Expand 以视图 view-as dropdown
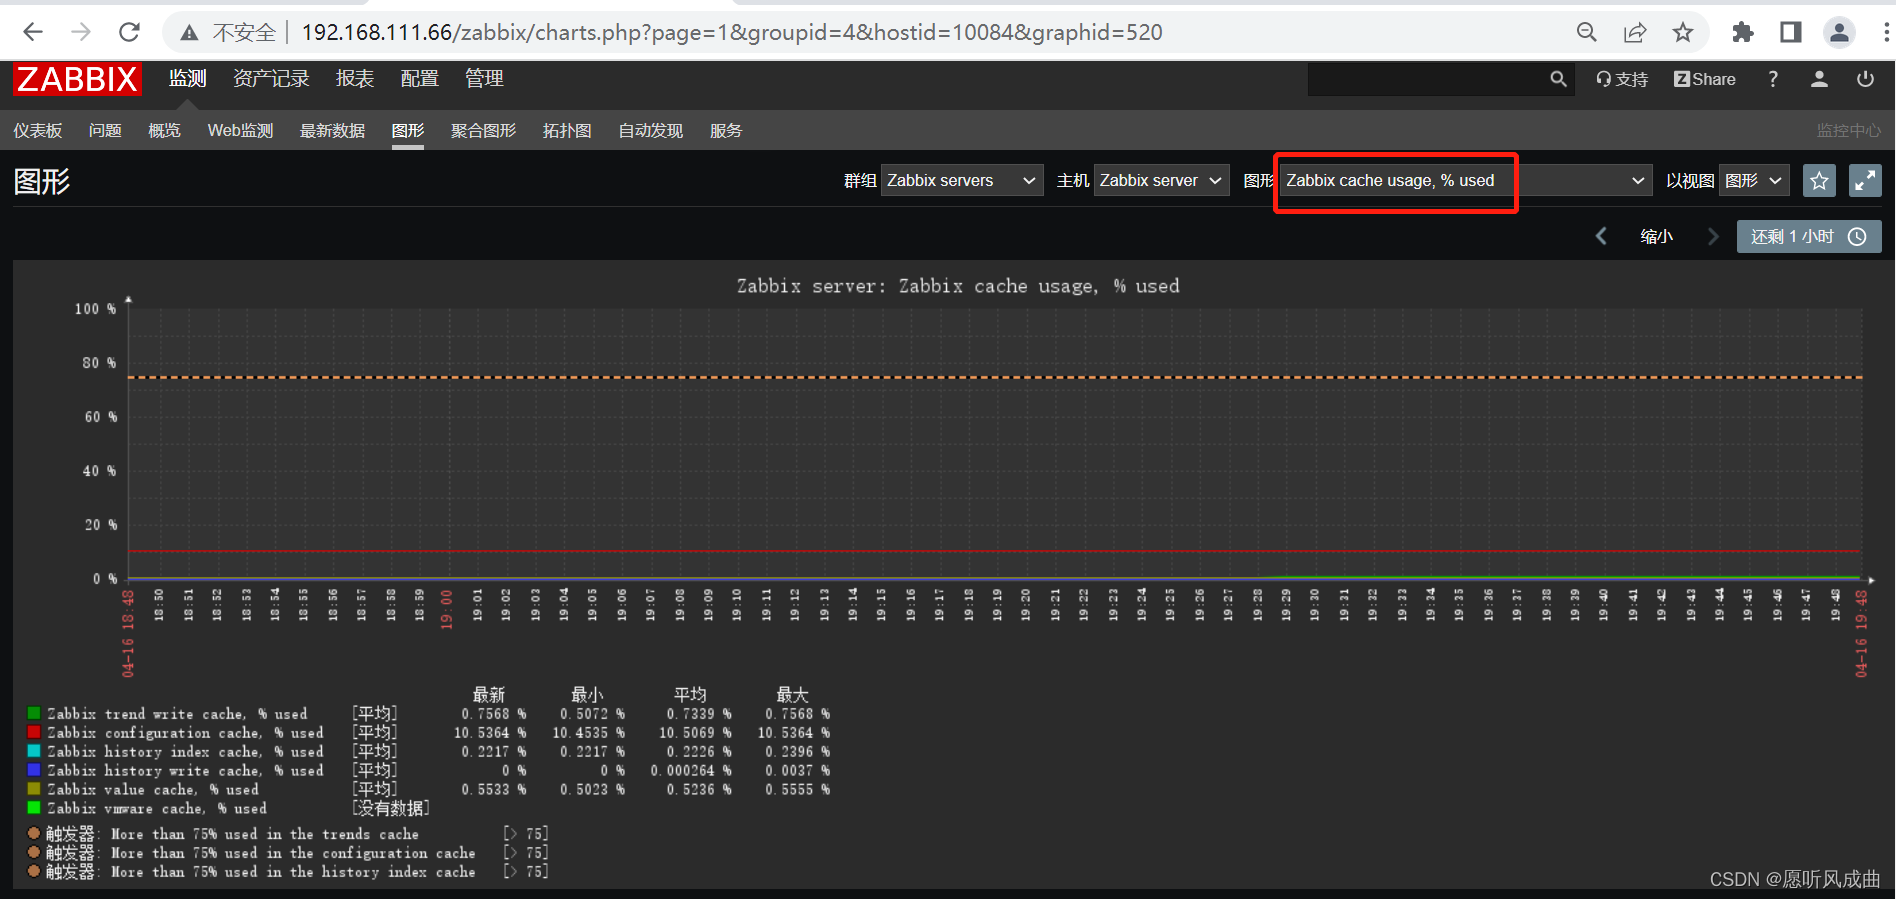1896x899 pixels. 1754,181
